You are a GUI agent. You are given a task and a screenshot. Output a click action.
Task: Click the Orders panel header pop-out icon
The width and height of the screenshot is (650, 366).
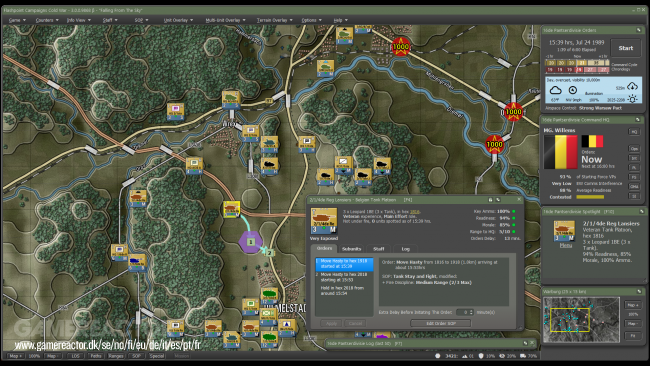pos(639,30)
